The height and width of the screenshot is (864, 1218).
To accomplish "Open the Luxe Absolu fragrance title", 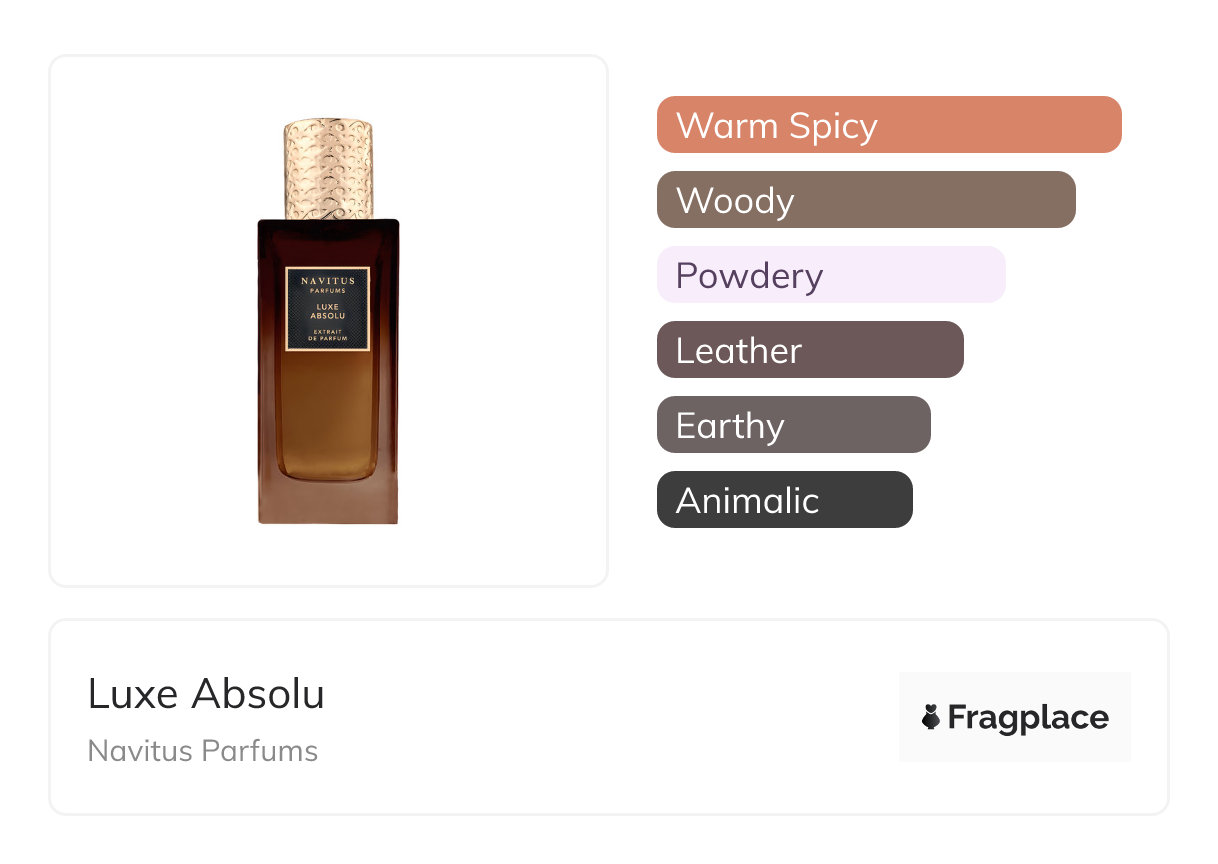I will pyautogui.click(x=206, y=694).
